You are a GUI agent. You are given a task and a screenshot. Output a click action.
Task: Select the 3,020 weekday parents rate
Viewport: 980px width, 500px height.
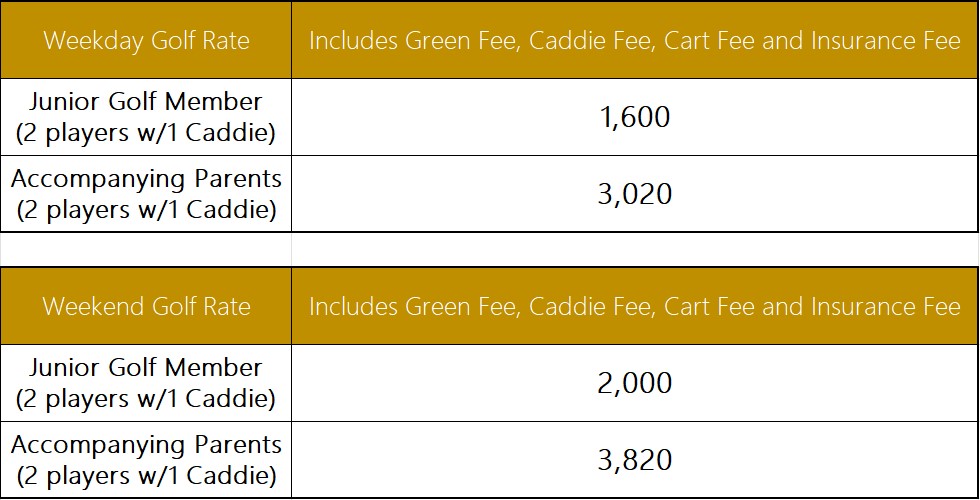634,194
